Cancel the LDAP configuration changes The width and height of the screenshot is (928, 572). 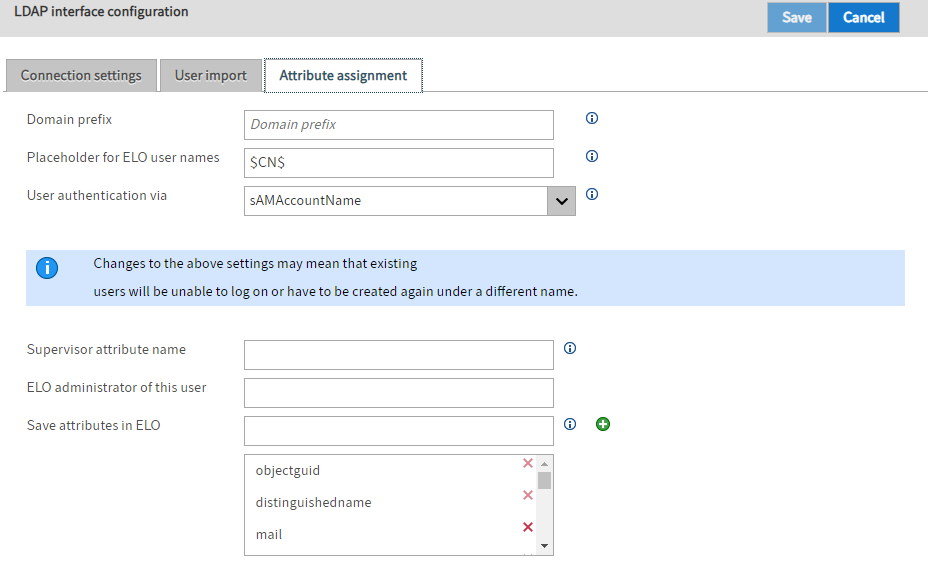click(863, 18)
